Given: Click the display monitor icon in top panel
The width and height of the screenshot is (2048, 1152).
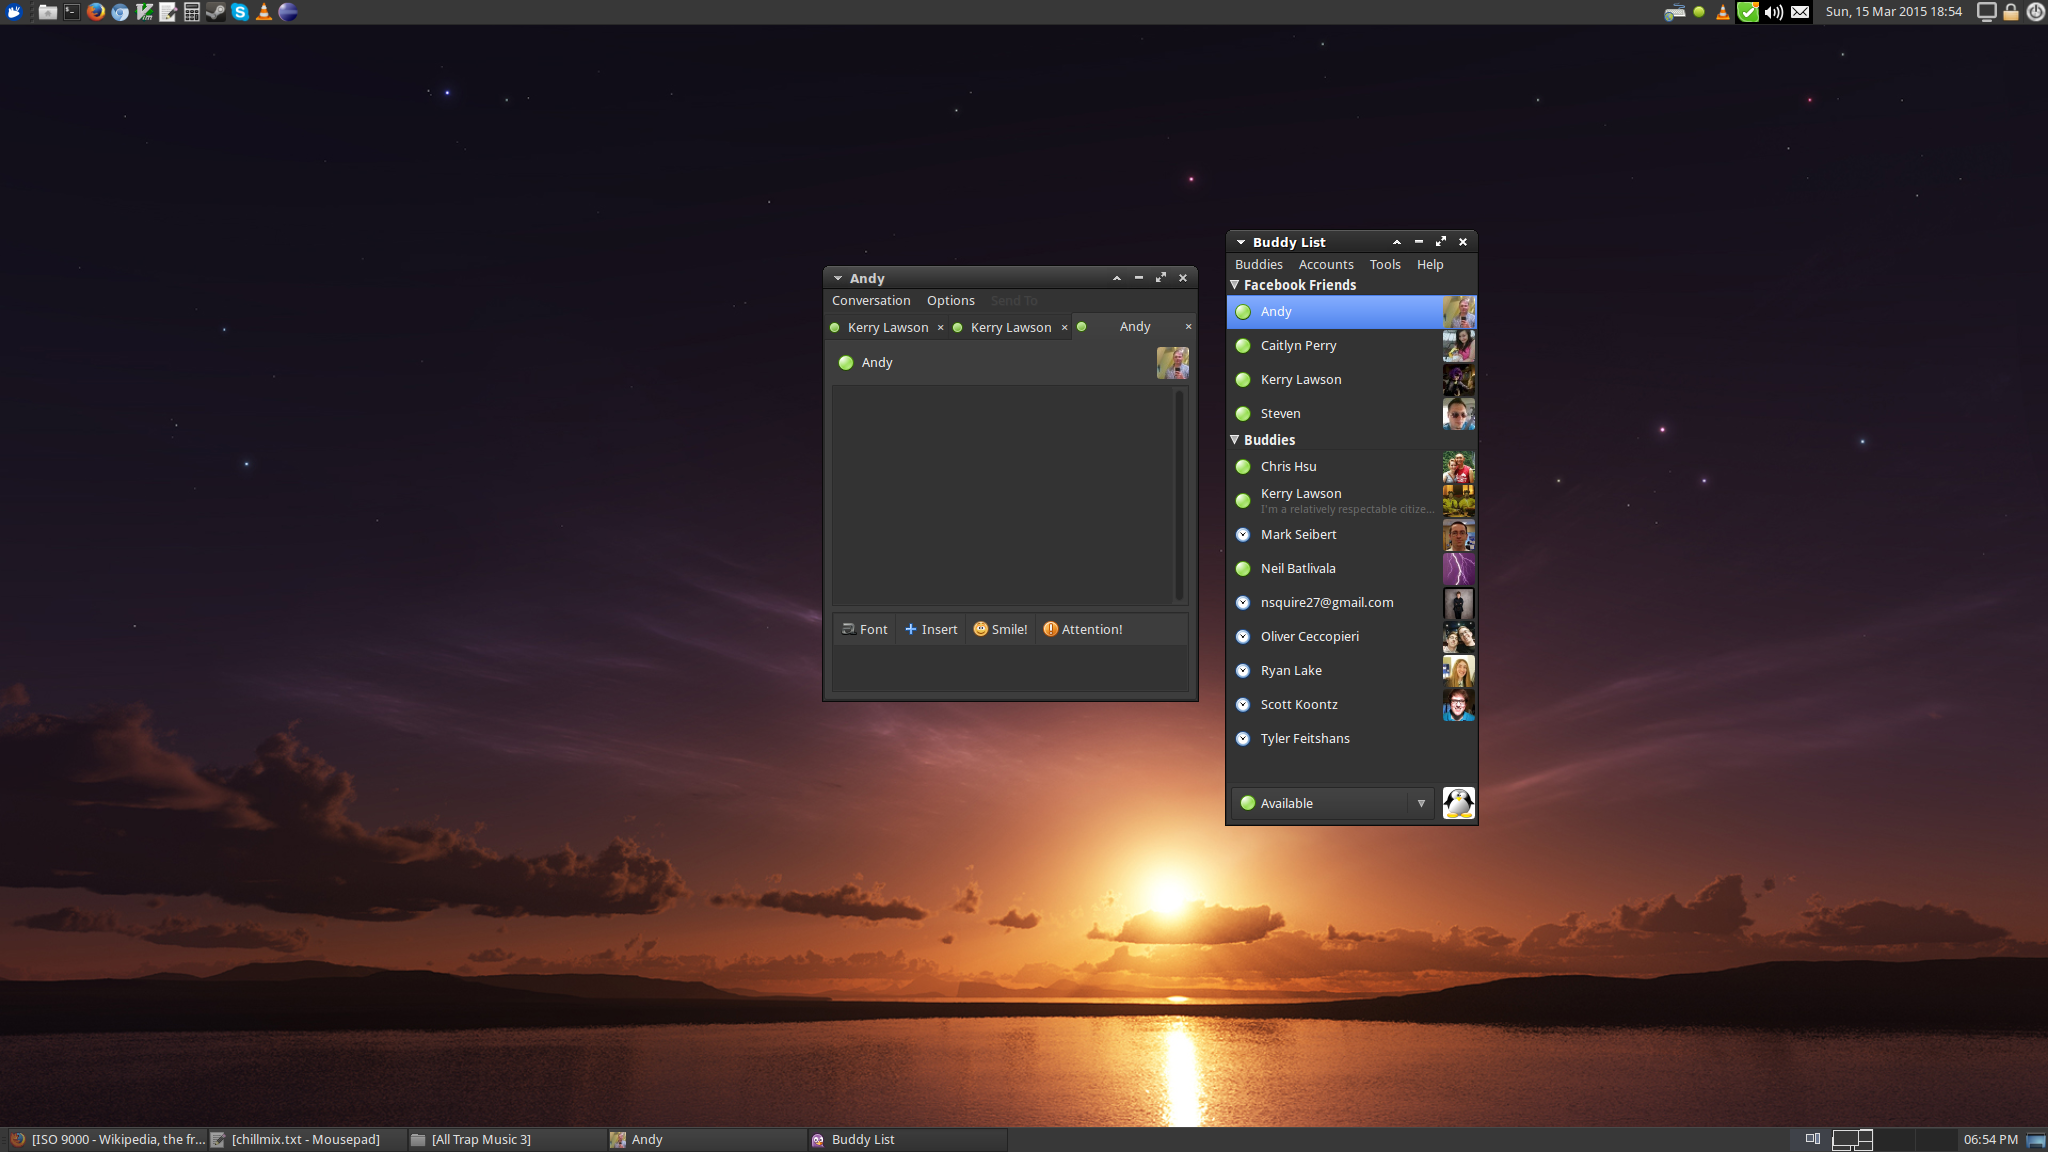Looking at the screenshot, I should click(1987, 12).
